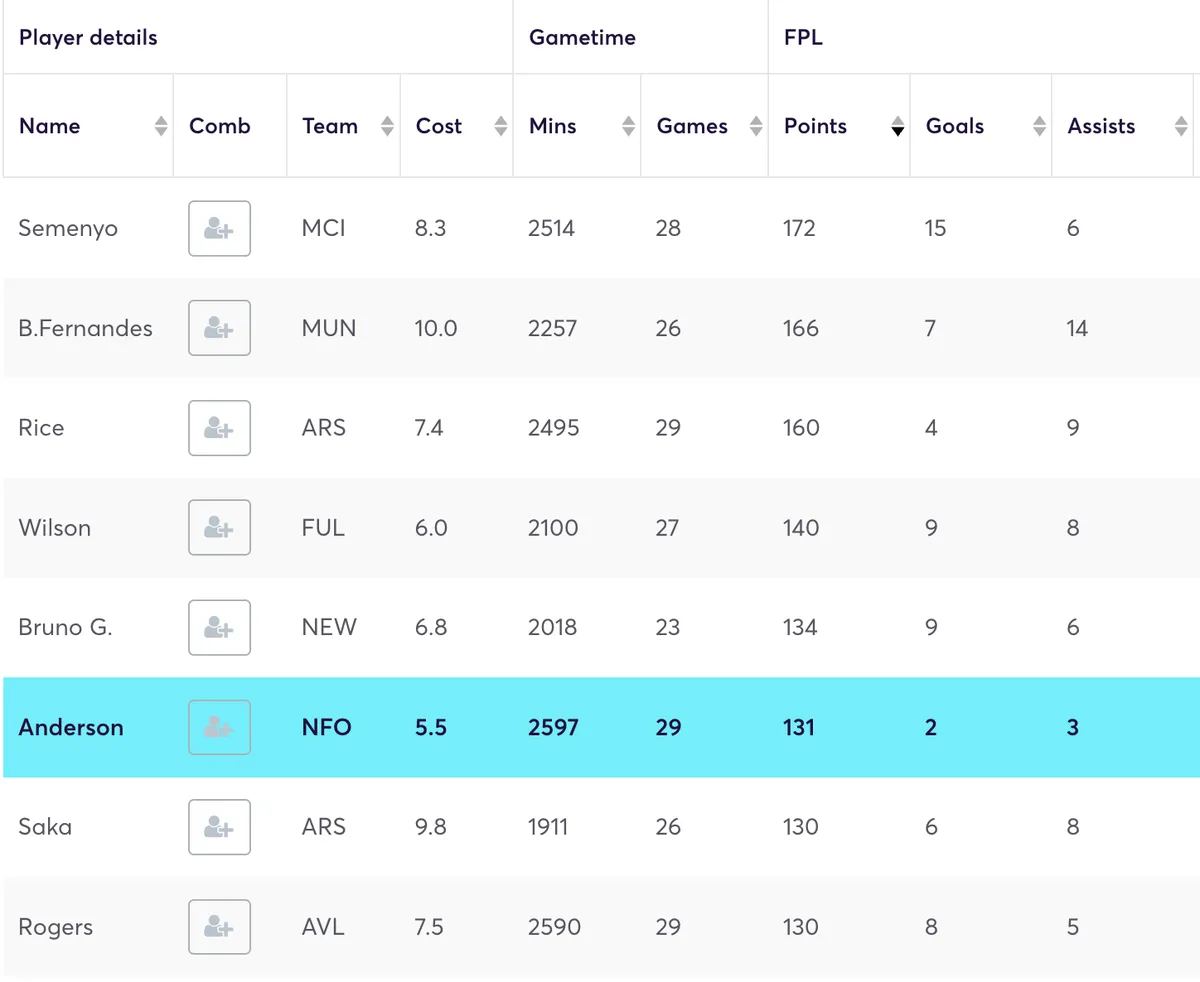Screen dimensions: 1200x982
Task: Click the player name Semenyo
Action: point(68,228)
